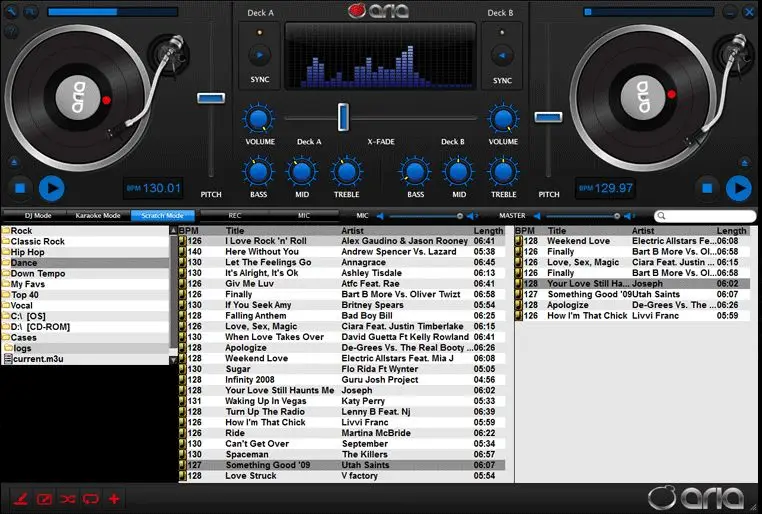This screenshot has height=514, width=762.
Task: Click the Deck A PITCH slider handle
Action: click(x=211, y=98)
